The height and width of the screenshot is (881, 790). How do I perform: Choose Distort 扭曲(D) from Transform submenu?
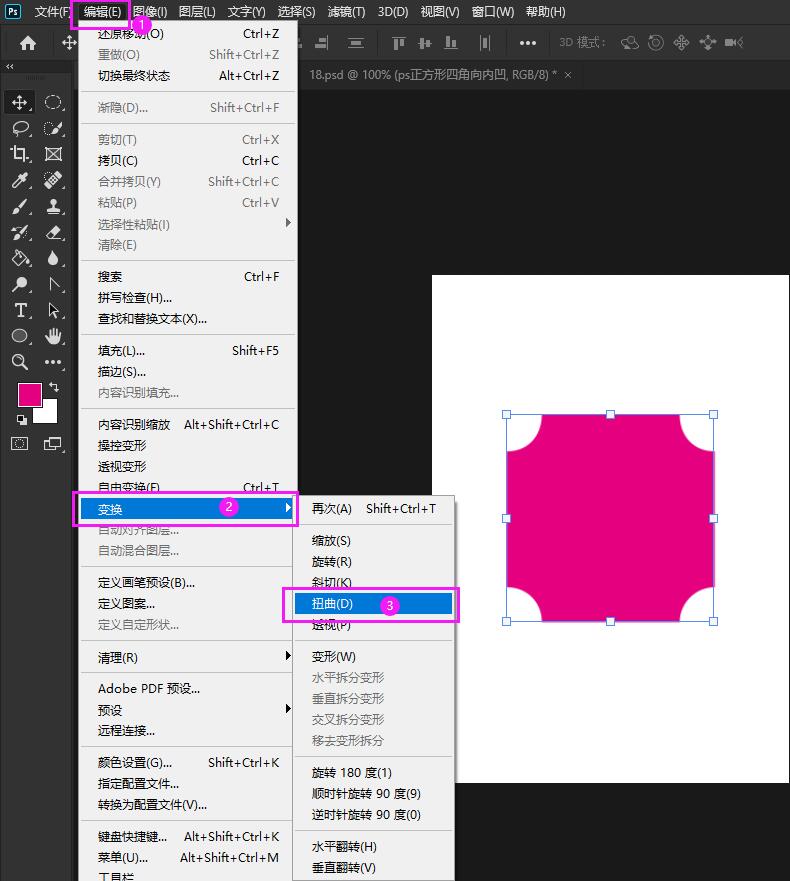373,603
